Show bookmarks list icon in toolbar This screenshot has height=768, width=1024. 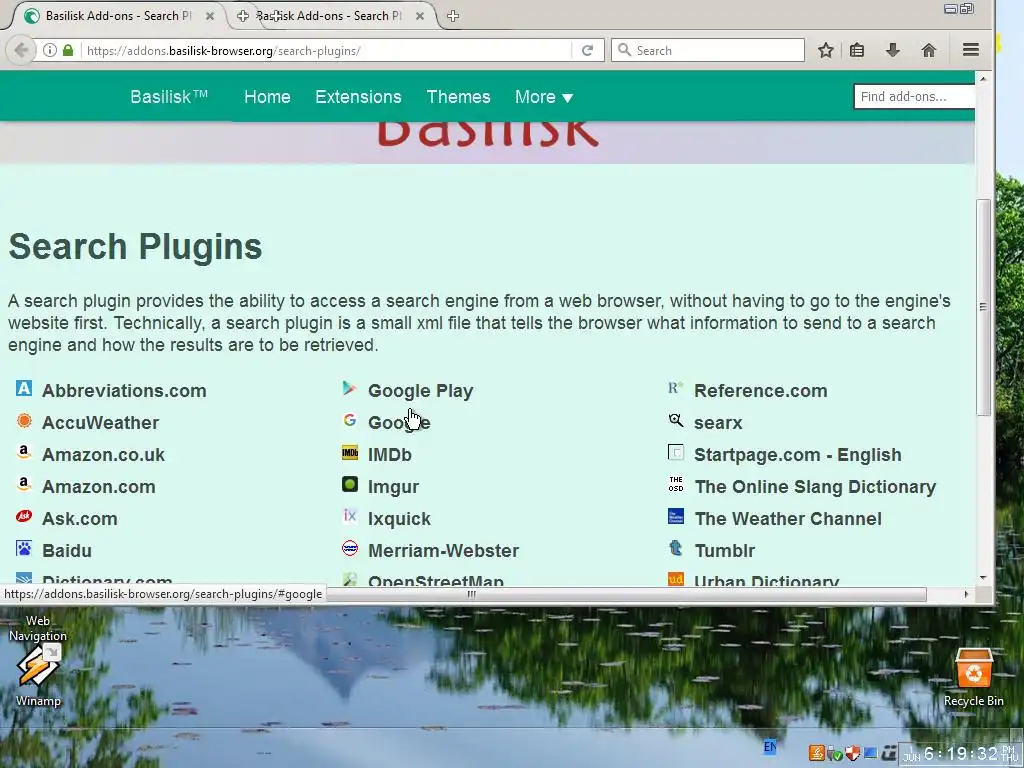tap(857, 50)
